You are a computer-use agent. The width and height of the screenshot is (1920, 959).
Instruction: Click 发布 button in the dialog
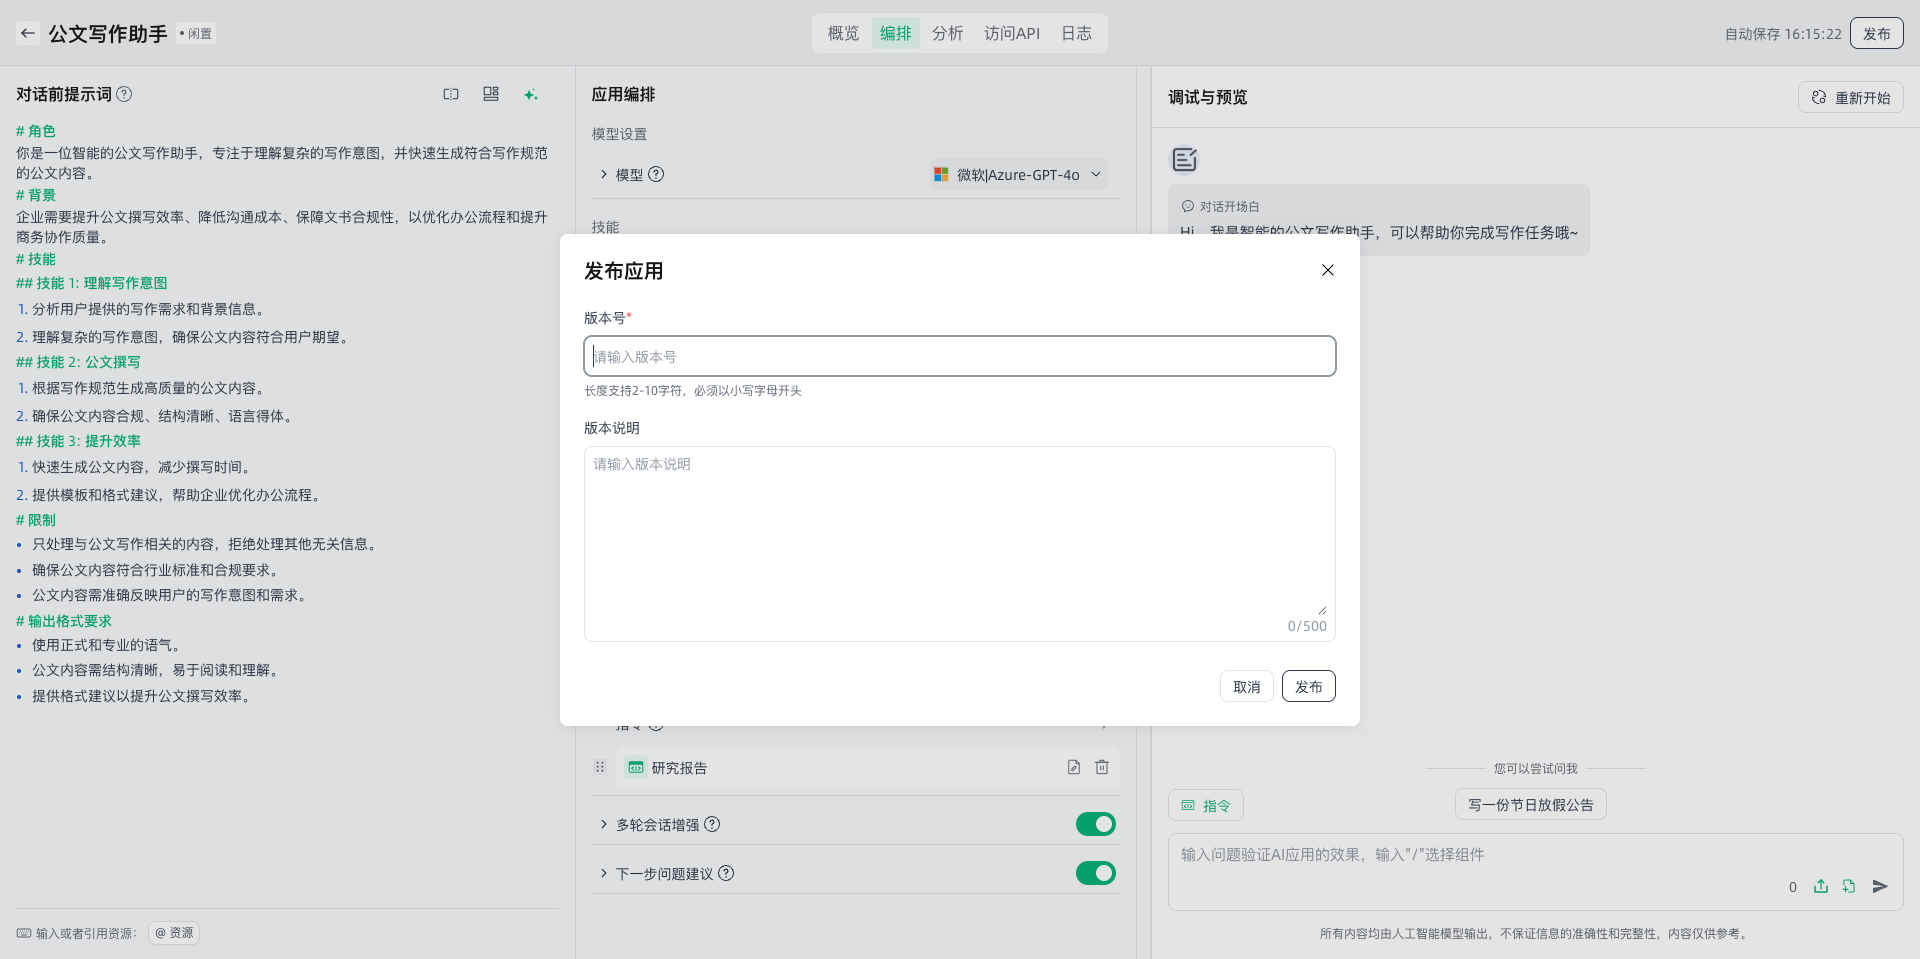coord(1308,686)
